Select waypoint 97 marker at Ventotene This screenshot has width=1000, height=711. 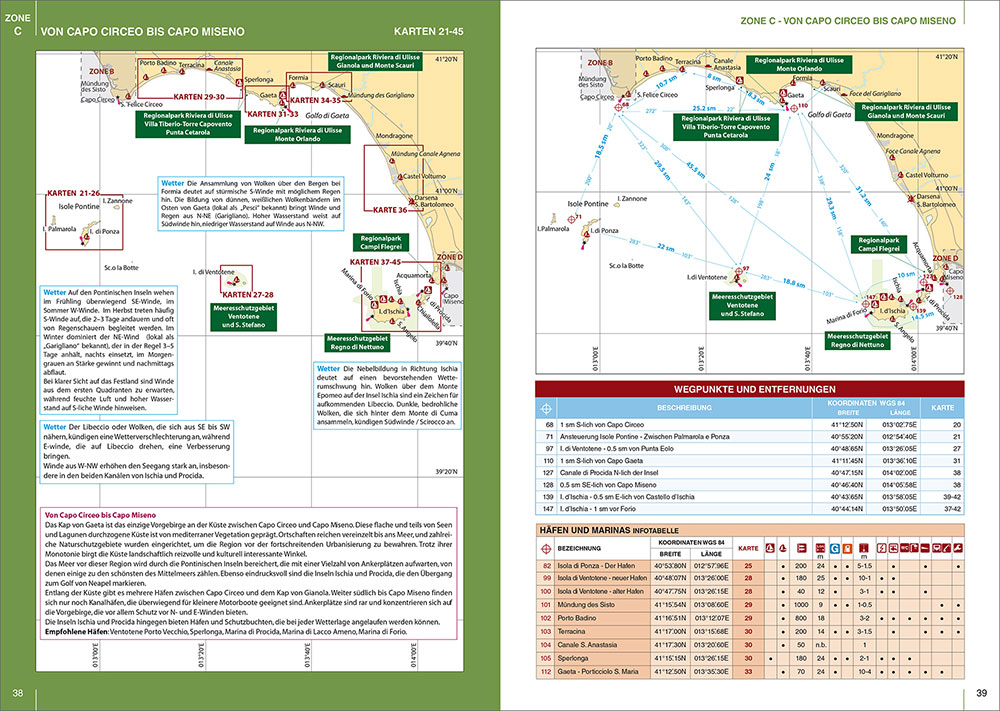tap(739, 269)
